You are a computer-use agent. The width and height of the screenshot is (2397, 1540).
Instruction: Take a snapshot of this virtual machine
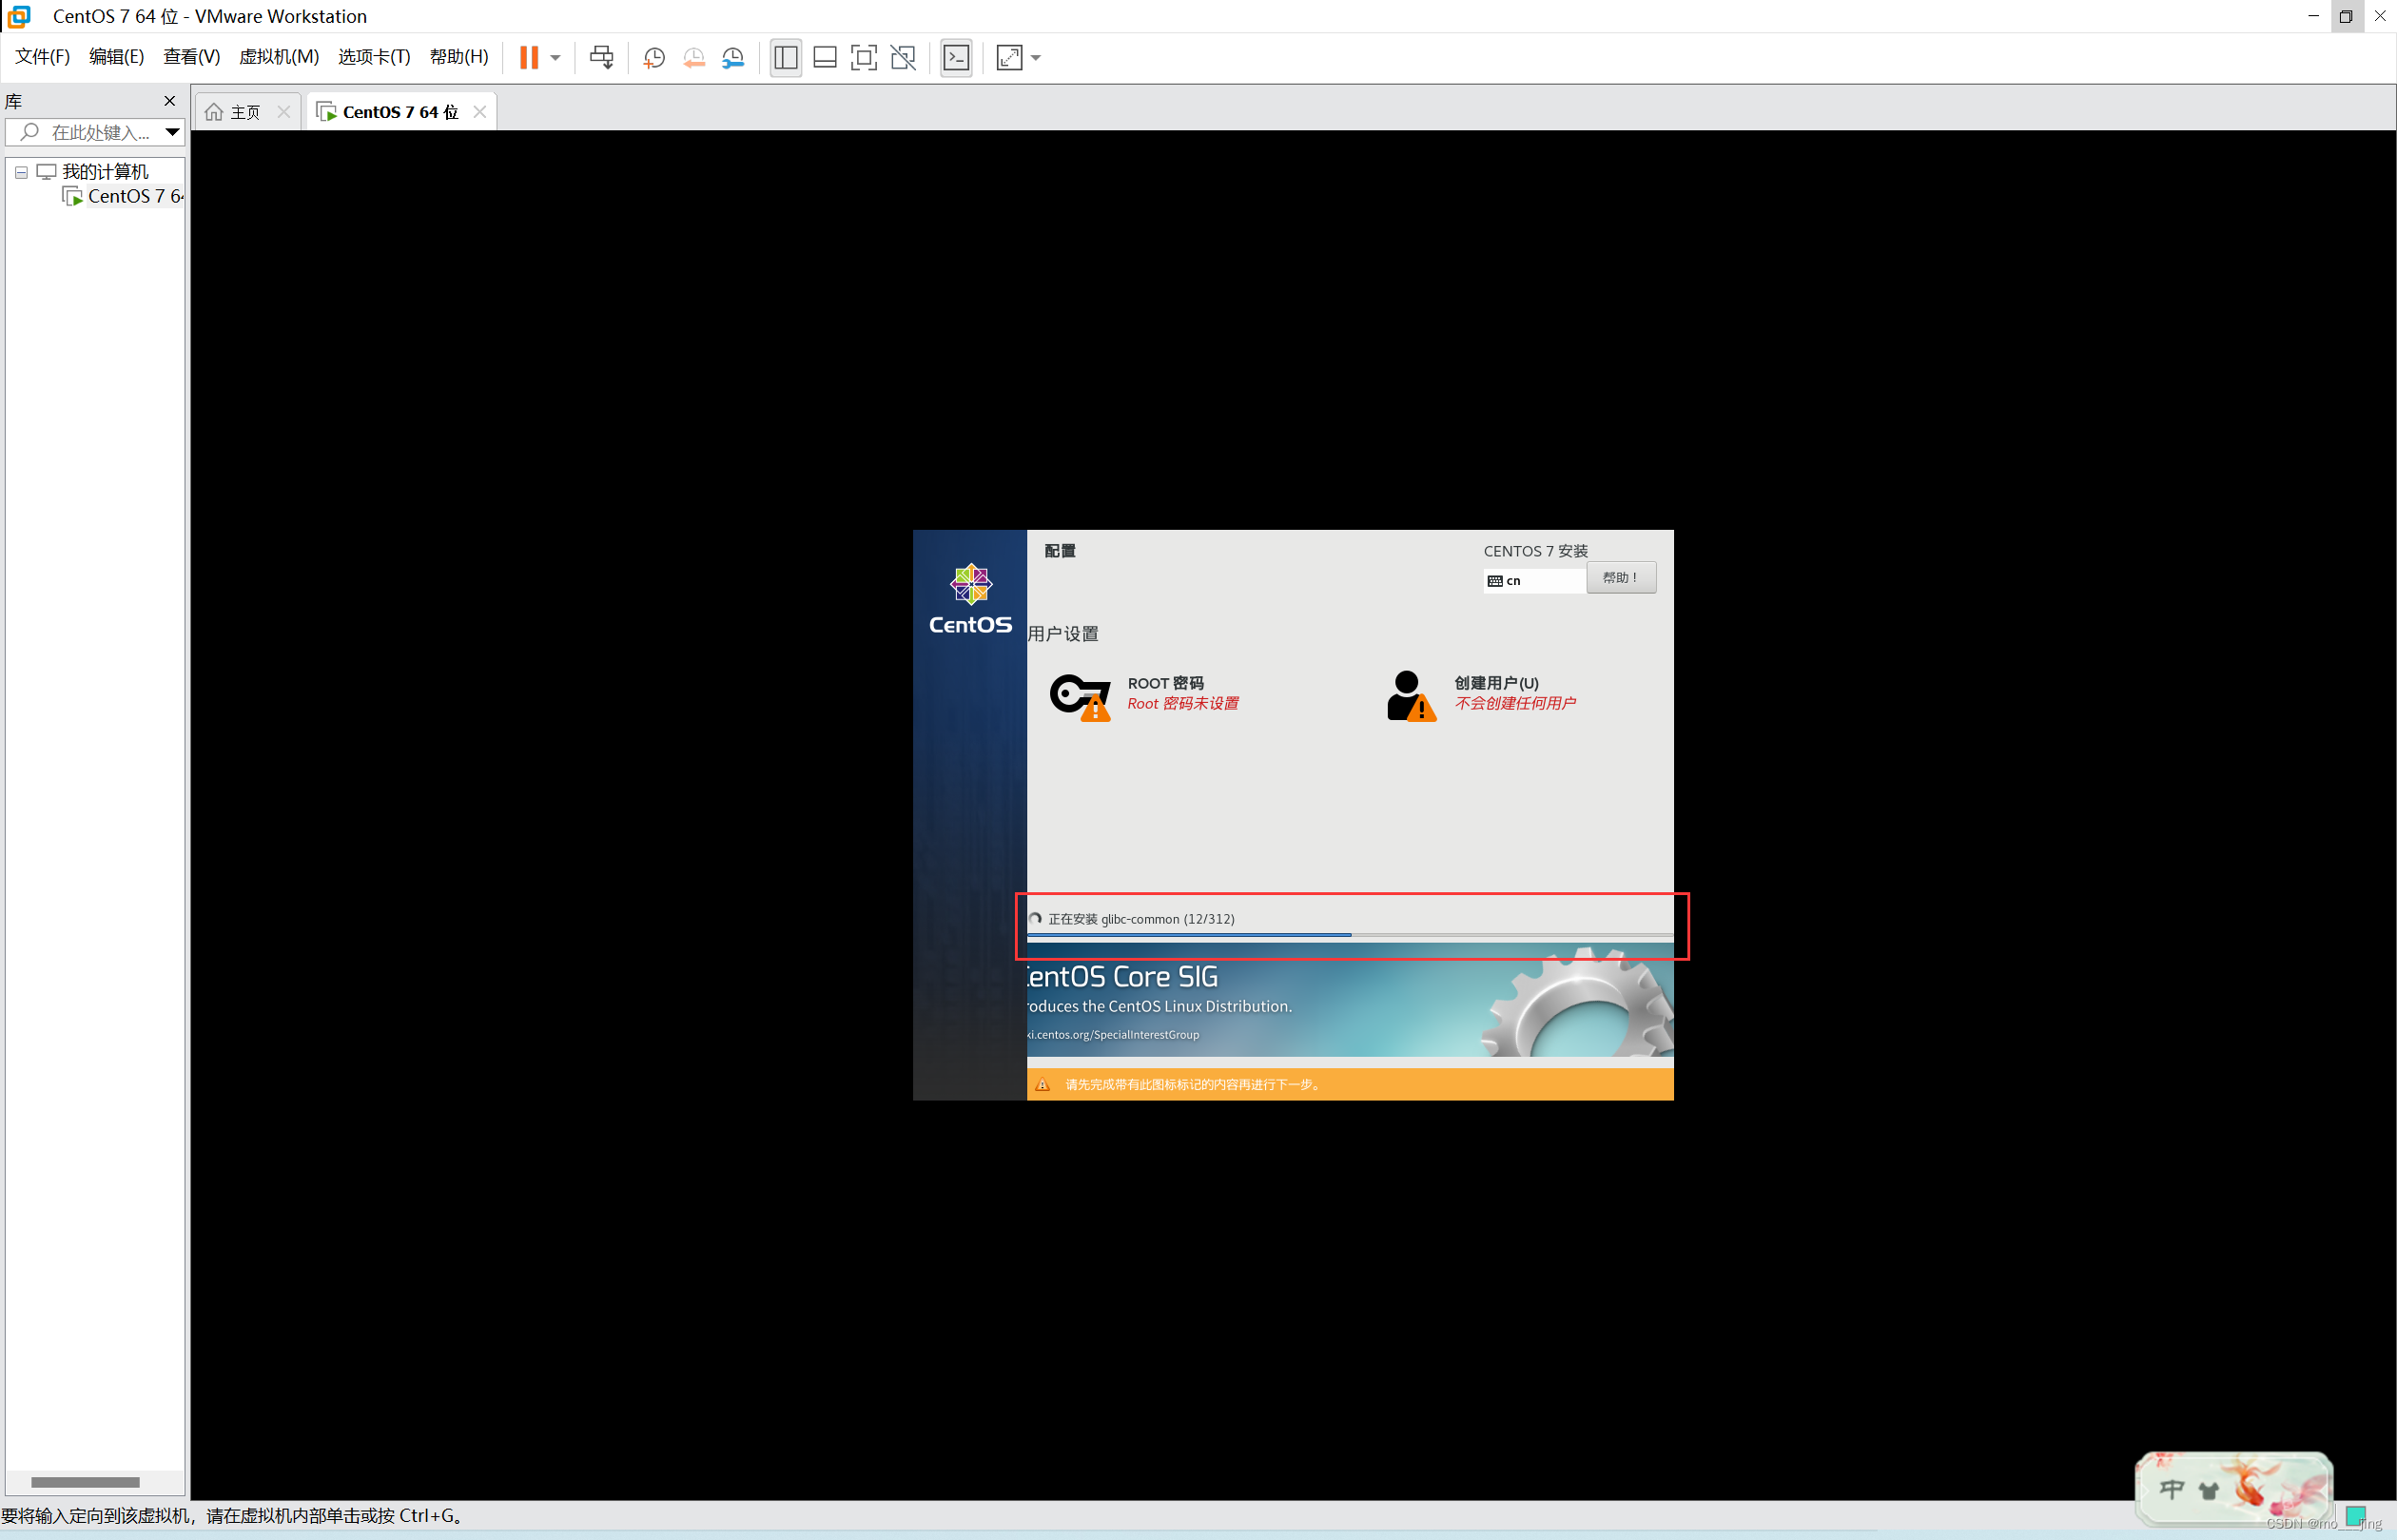[654, 57]
